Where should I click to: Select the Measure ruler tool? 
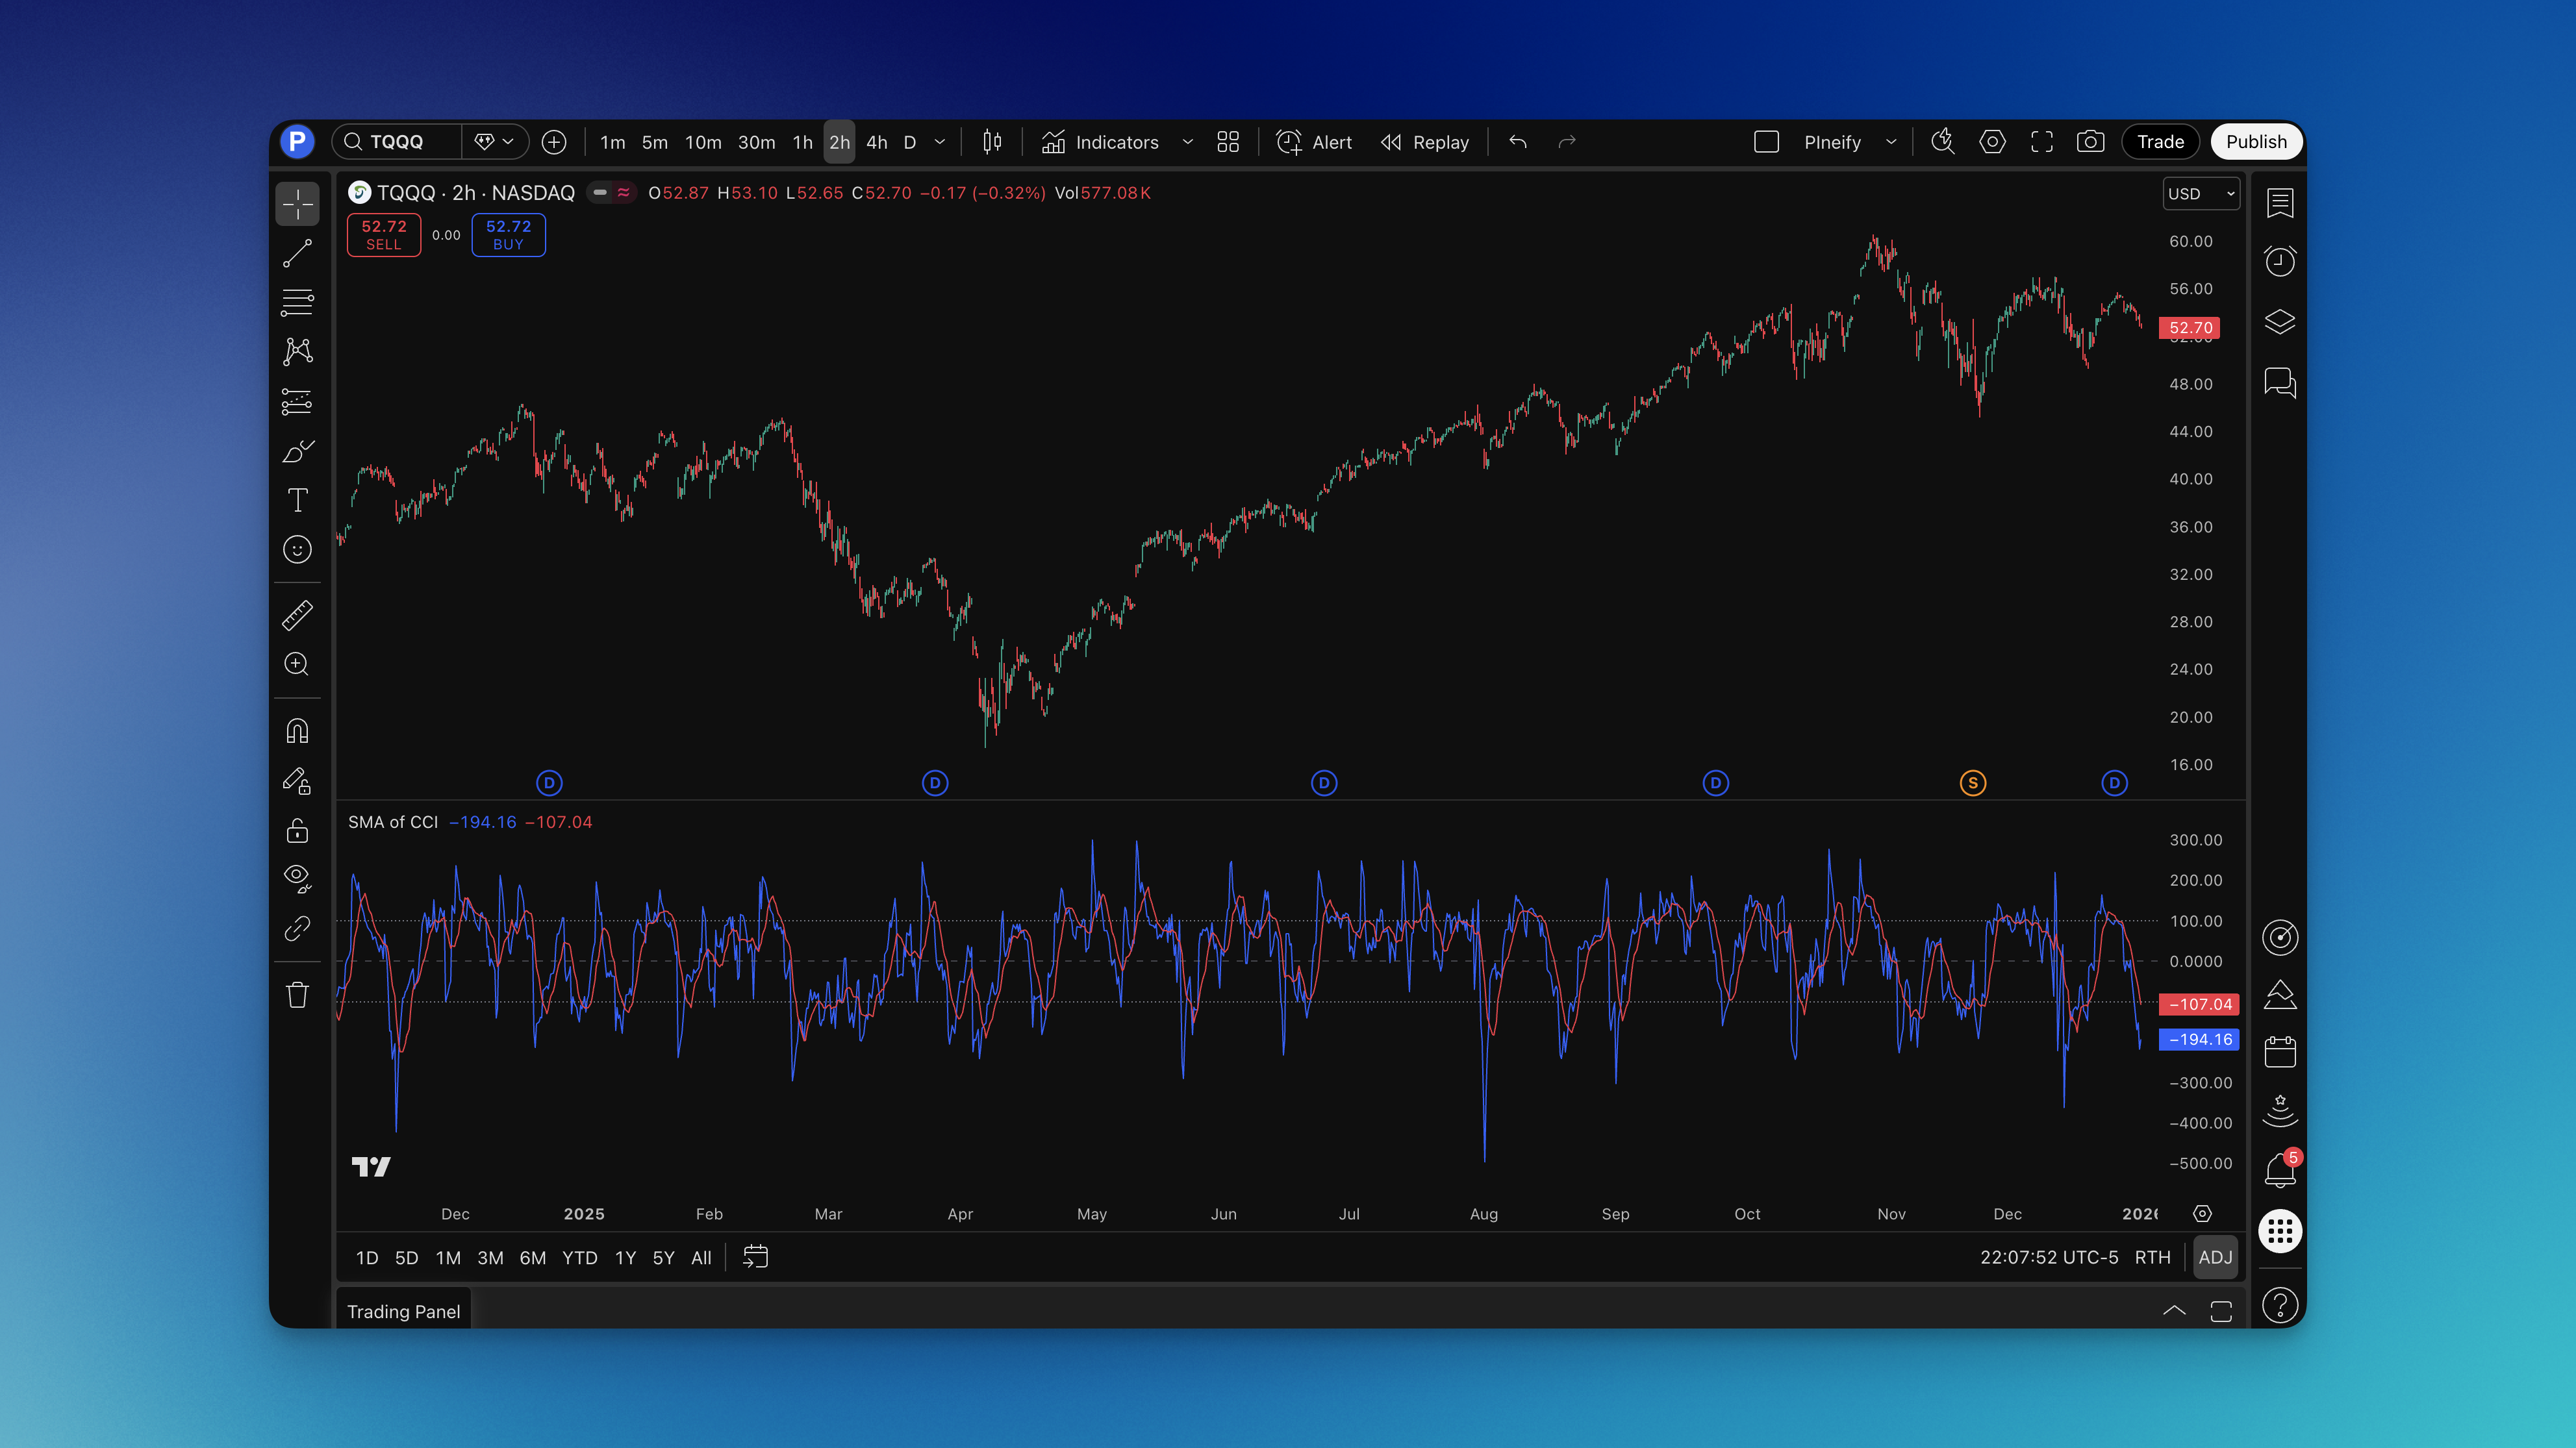coord(297,615)
